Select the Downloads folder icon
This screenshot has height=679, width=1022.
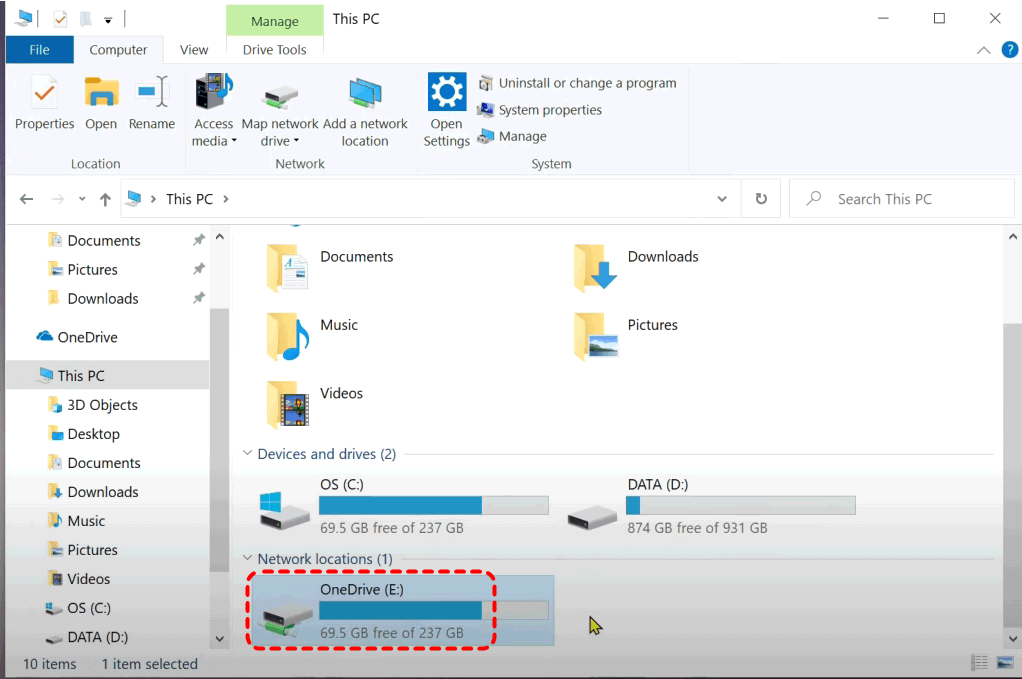[x=594, y=267]
